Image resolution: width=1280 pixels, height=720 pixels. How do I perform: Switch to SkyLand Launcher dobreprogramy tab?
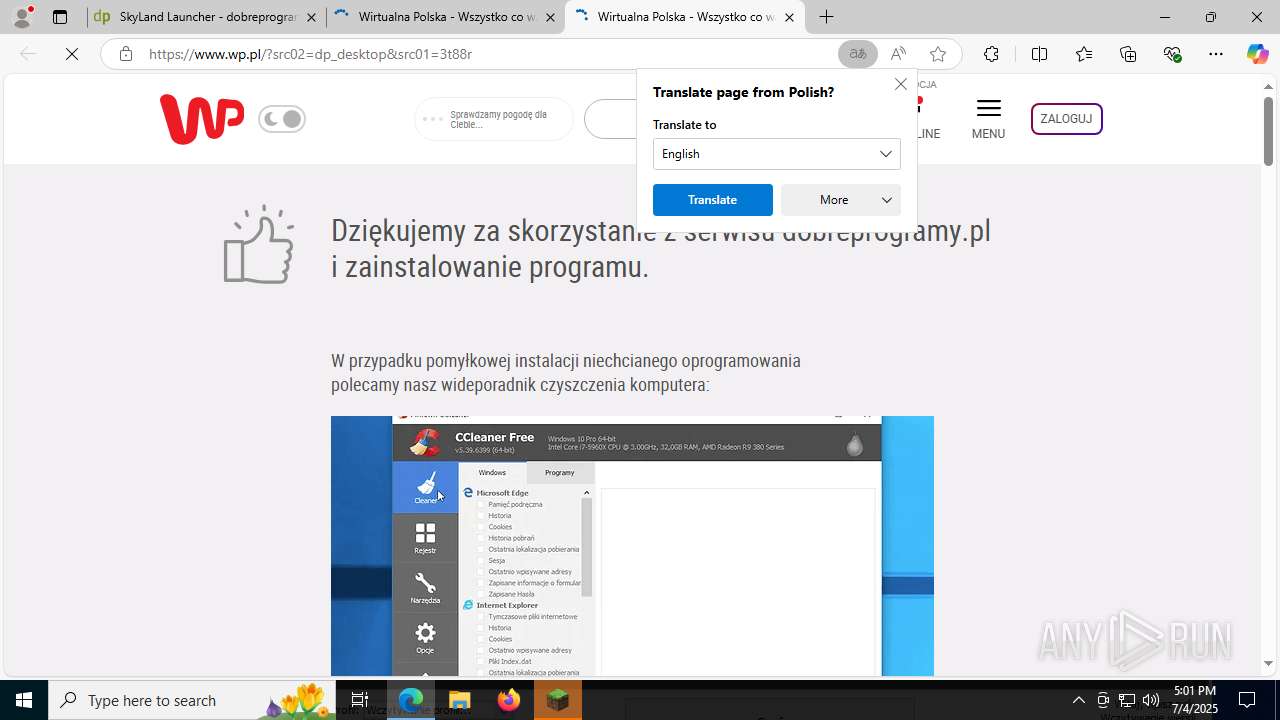206,17
